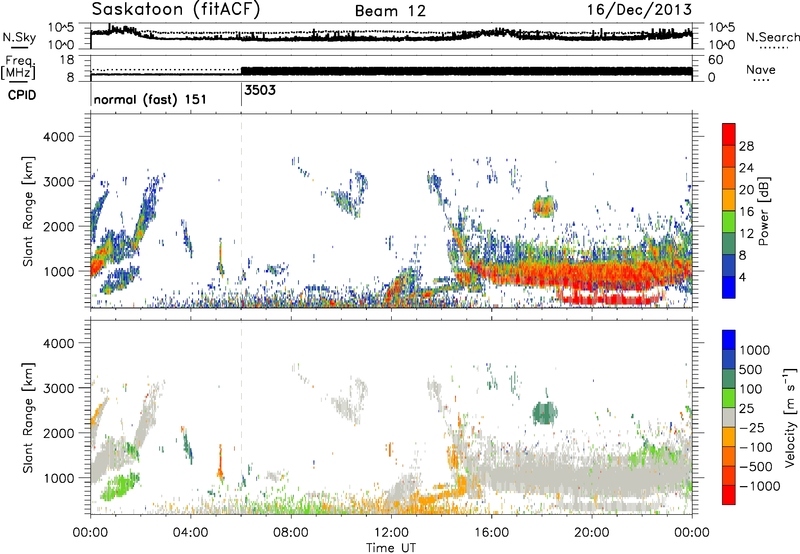This screenshot has width=800, height=554.
Task: Select the 'Beam 12' label
Action: [x=390, y=11]
